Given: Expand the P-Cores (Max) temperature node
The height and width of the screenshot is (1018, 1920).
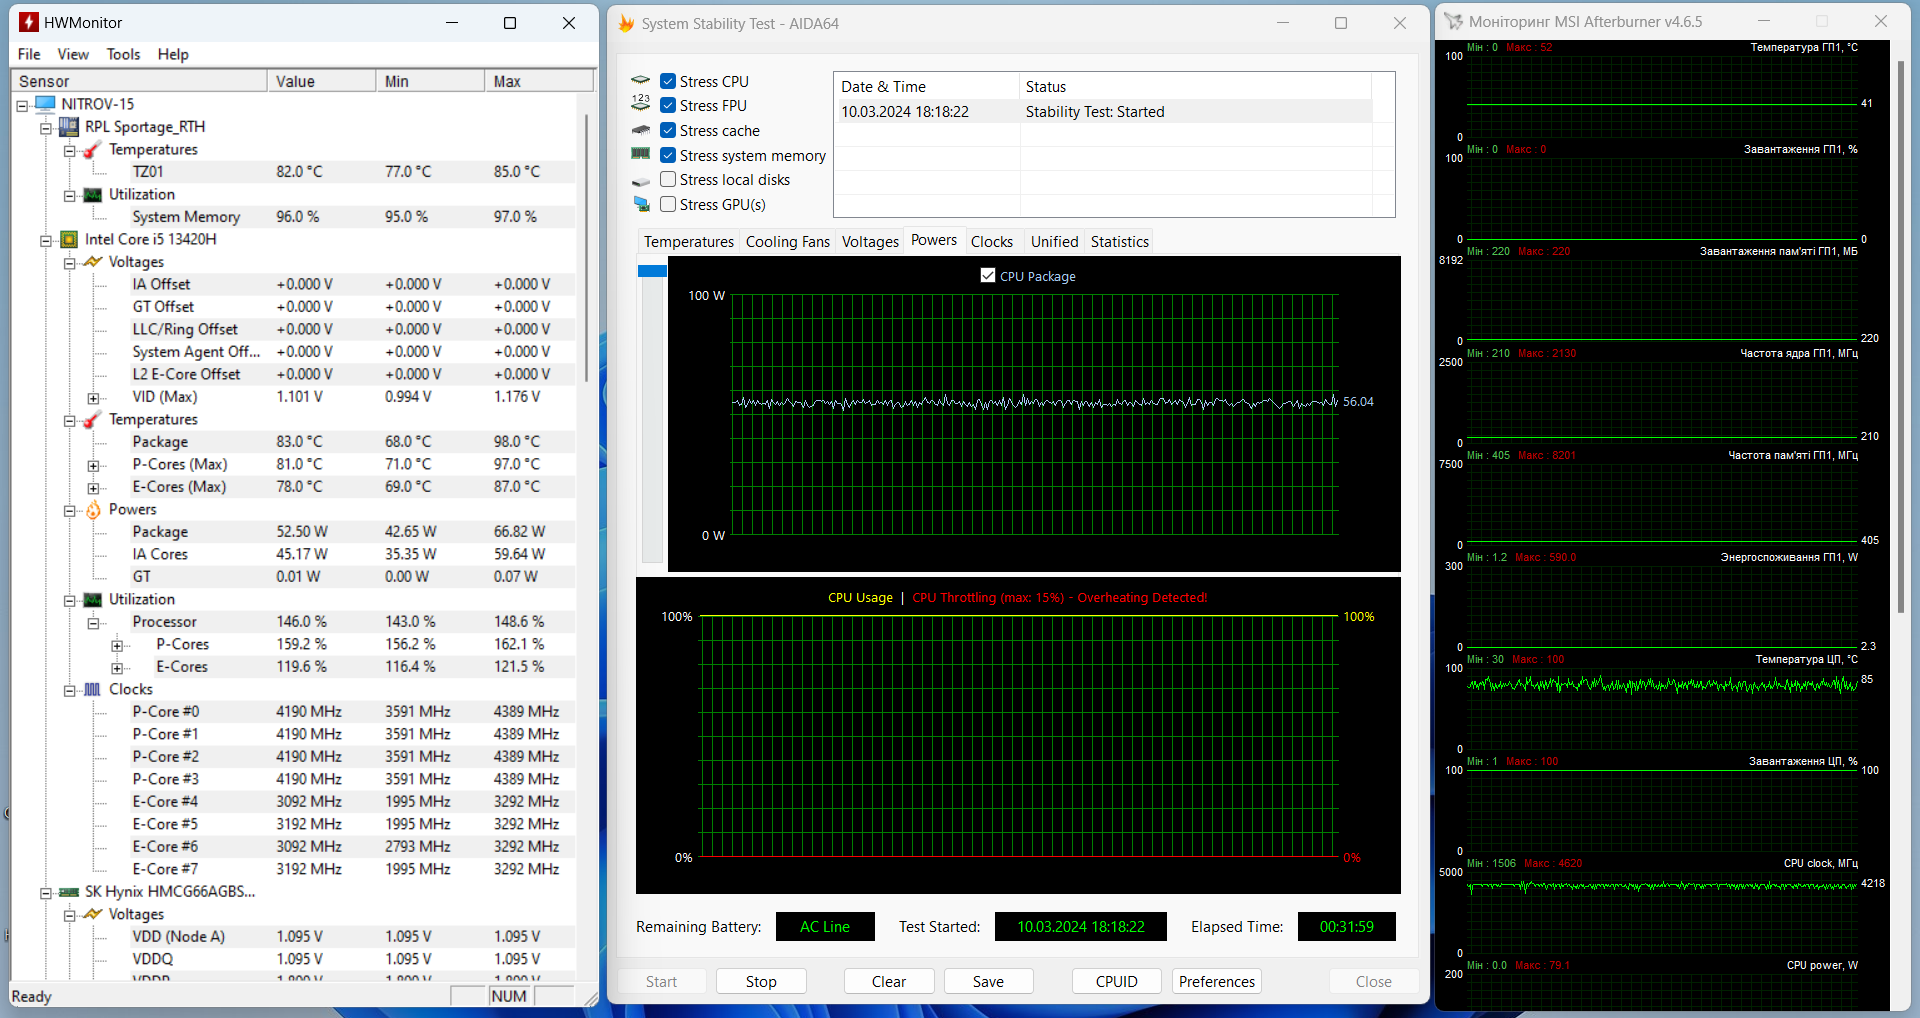Looking at the screenshot, I should coord(93,465).
